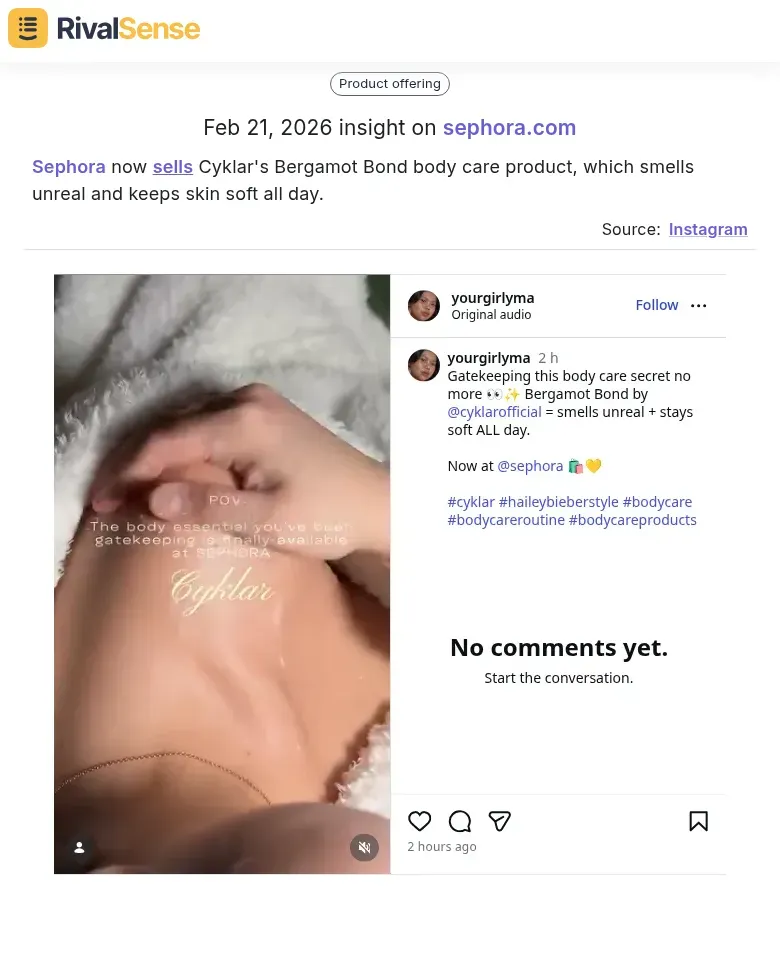Visit the sephora.com insight link

point(509,127)
